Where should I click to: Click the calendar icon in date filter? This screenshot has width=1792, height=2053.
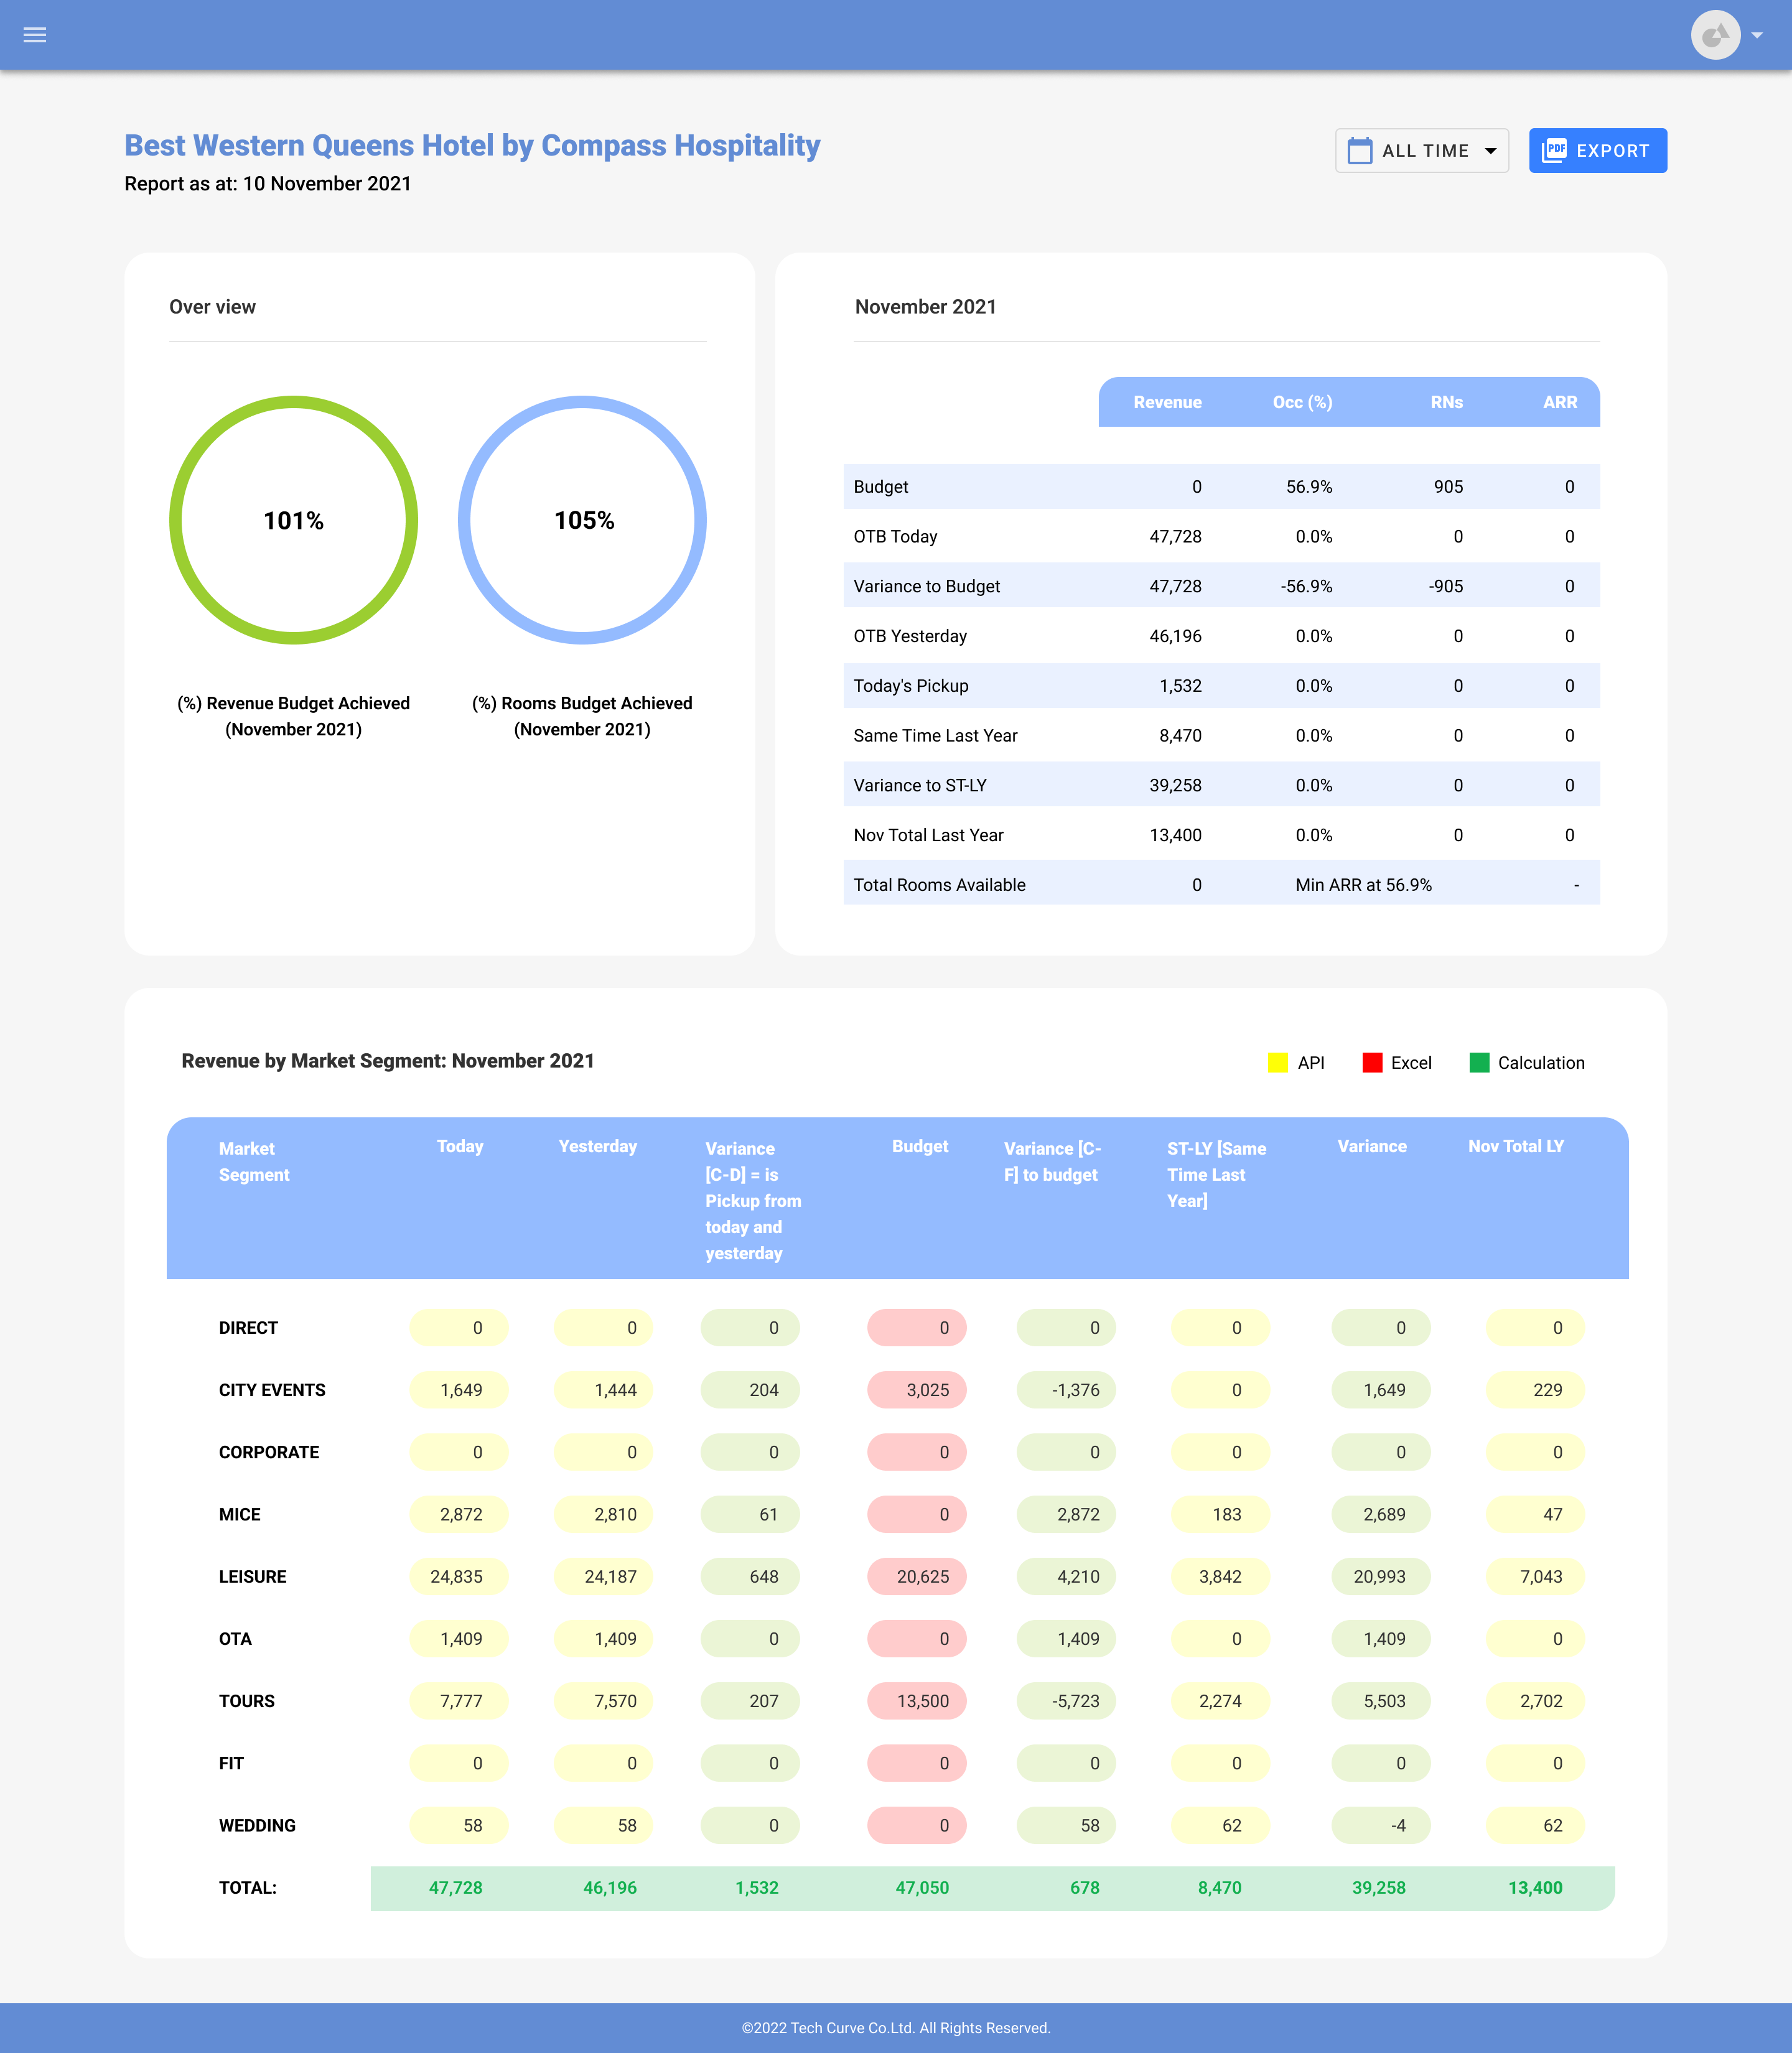pos(1359,151)
